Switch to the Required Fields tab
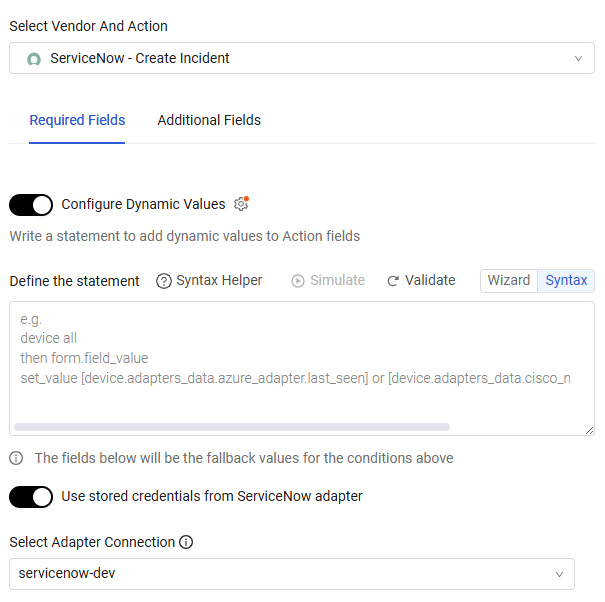Image resolution: width=605 pixels, height=602 pixels. point(77,120)
